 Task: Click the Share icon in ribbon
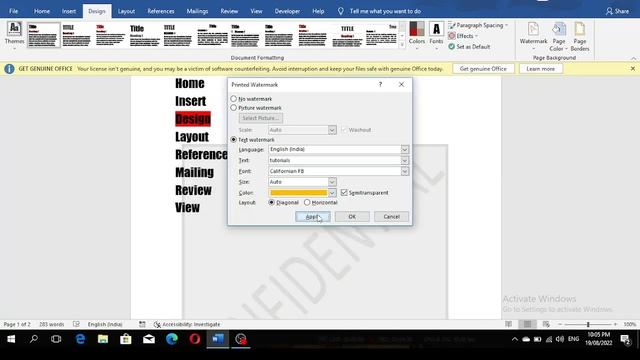(x=609, y=11)
